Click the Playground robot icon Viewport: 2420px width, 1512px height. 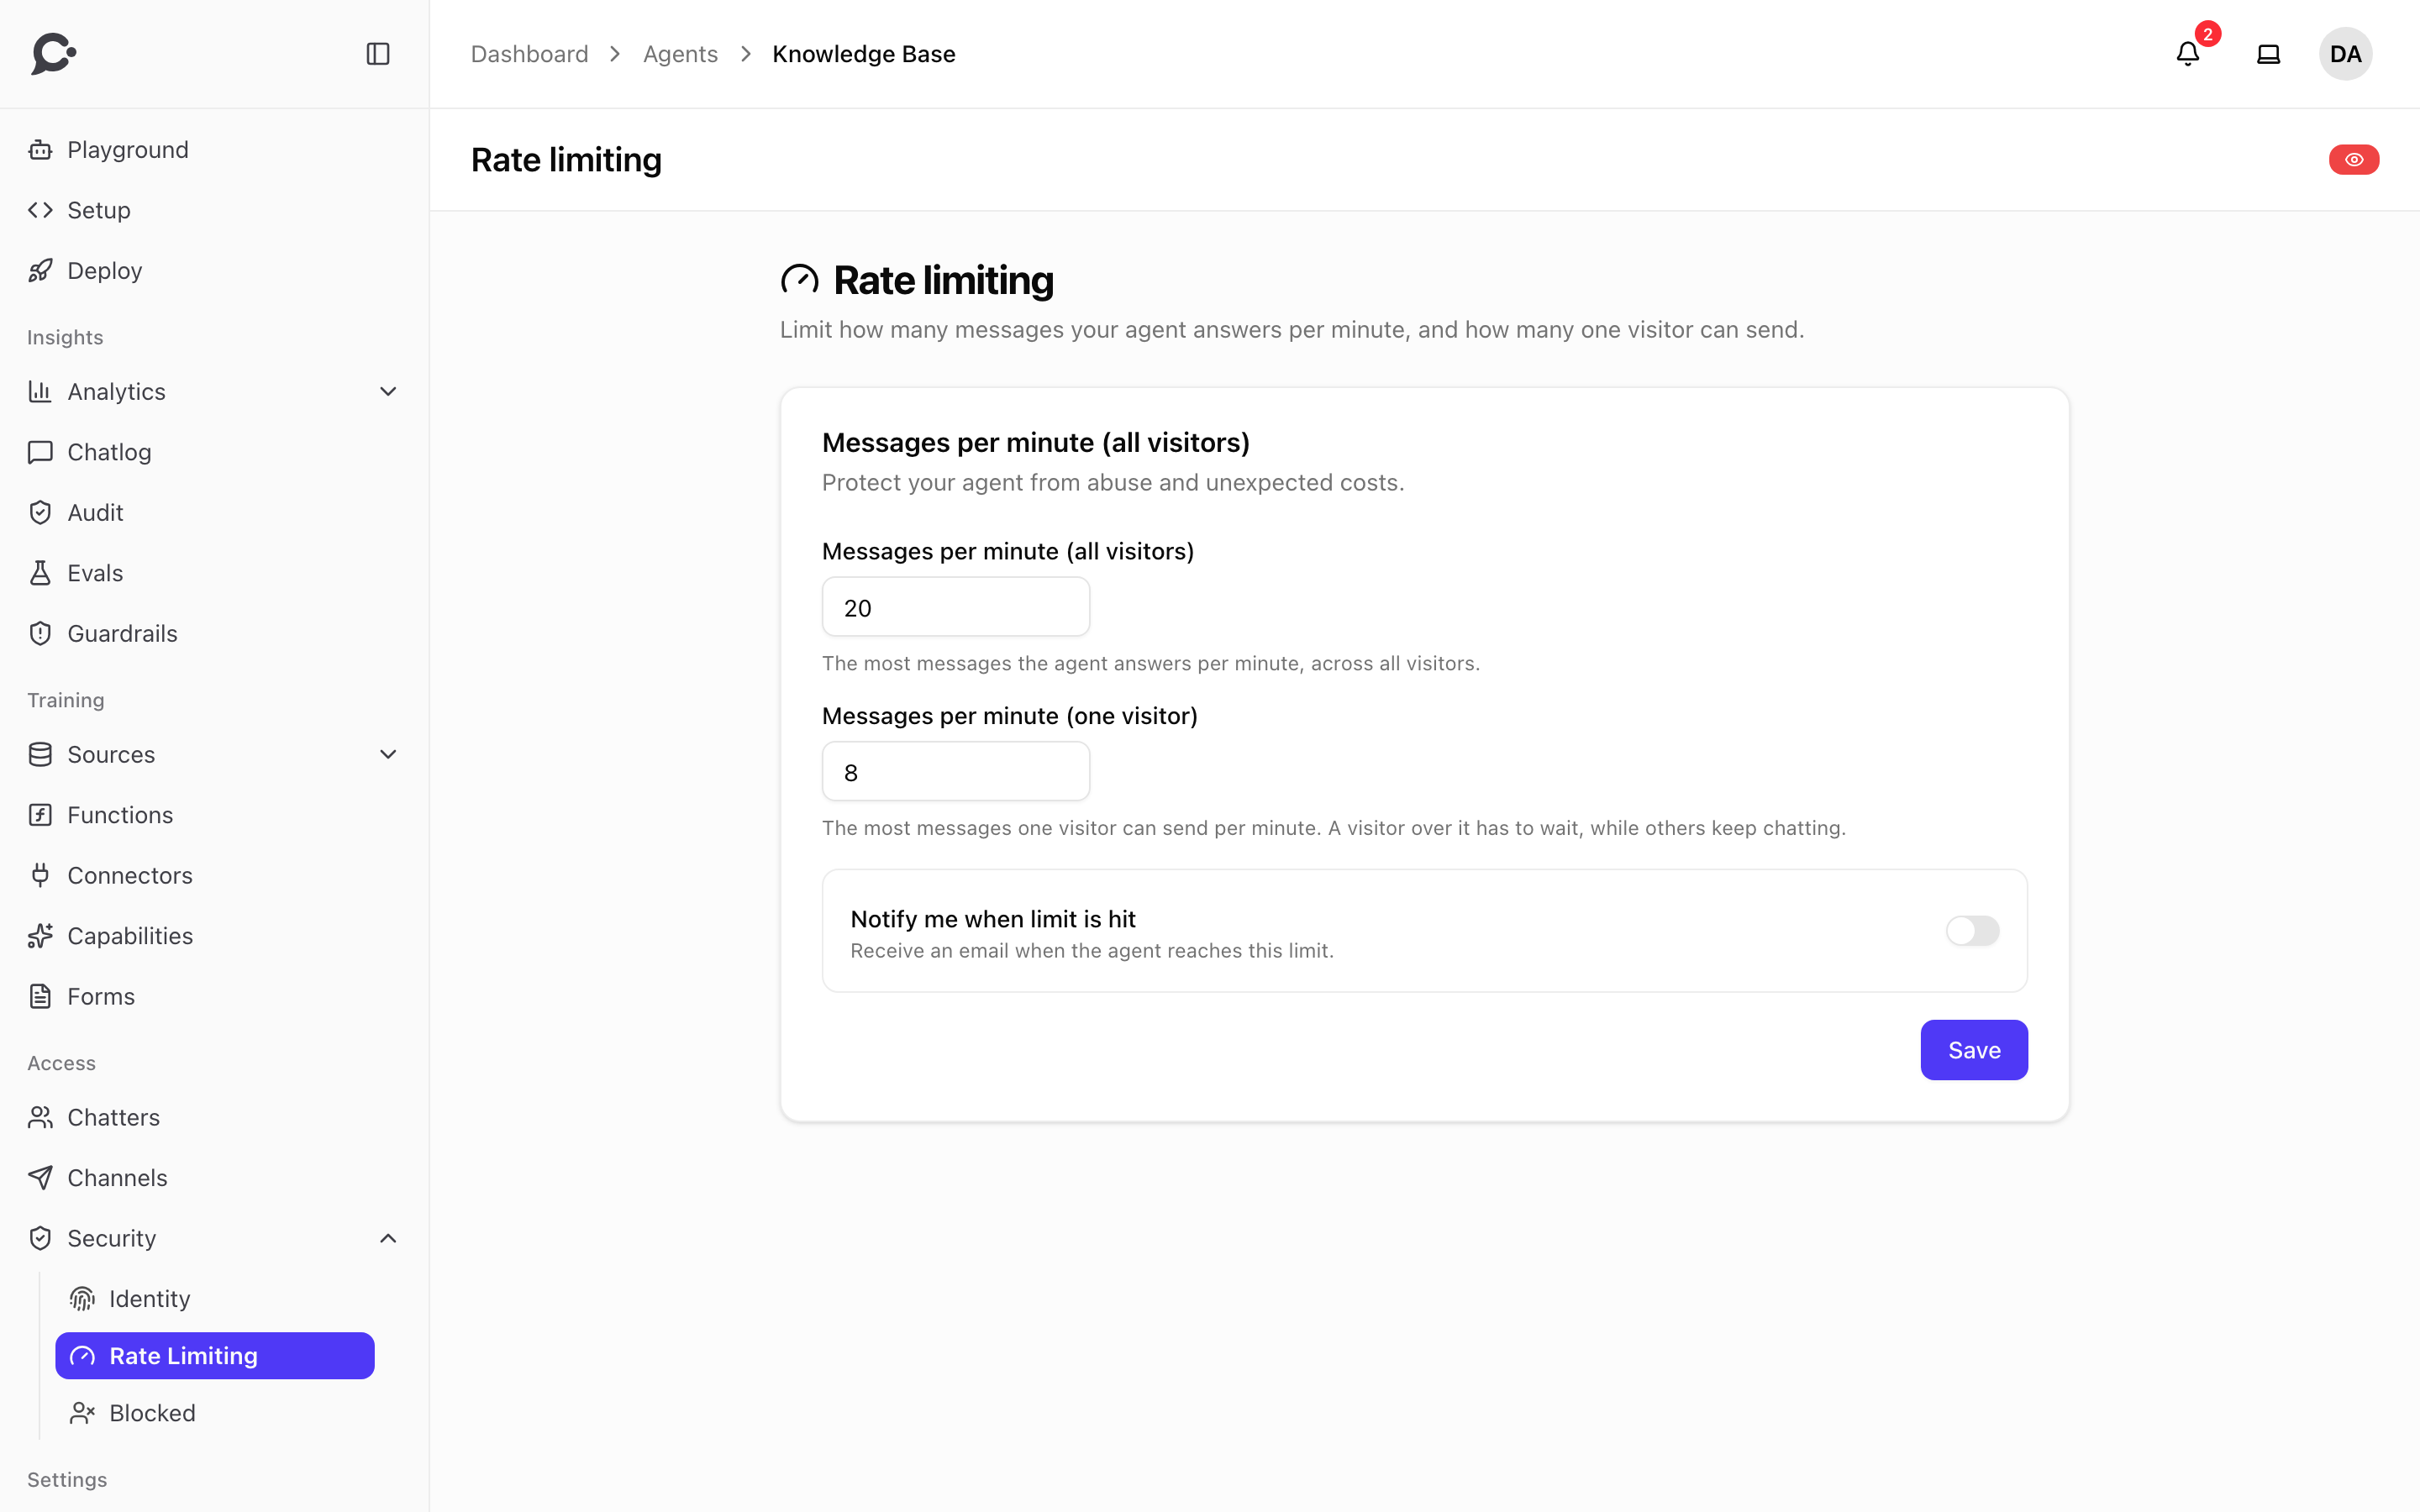coord(40,150)
